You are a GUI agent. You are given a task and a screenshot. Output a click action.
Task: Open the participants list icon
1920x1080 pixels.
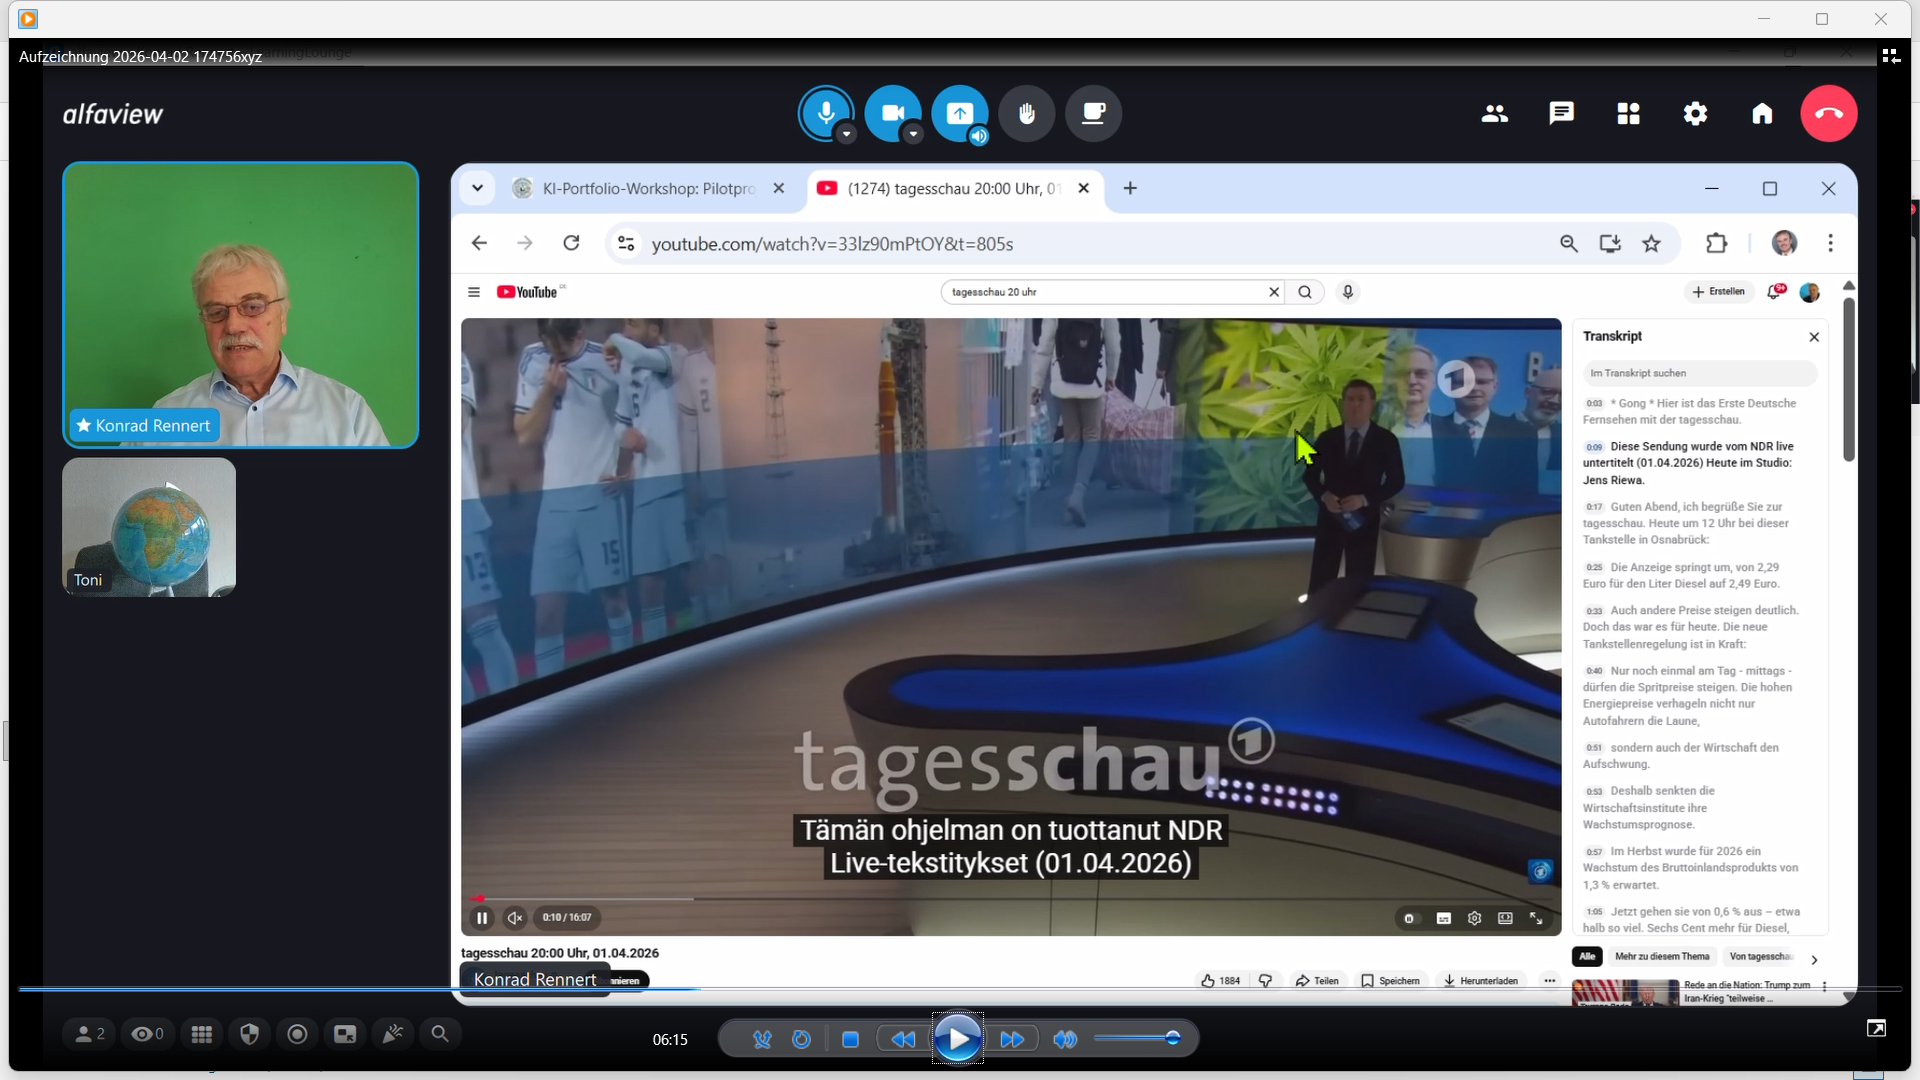click(x=1494, y=114)
